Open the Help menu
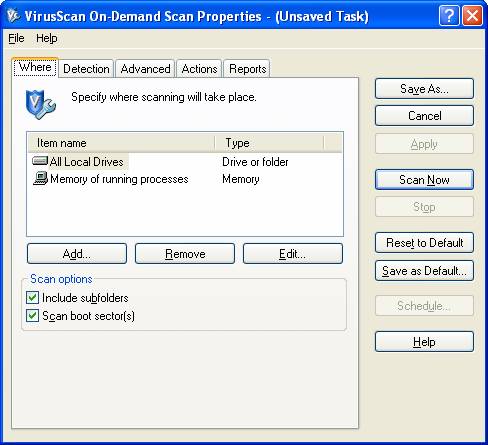This screenshot has height=445, width=488. coord(47,38)
